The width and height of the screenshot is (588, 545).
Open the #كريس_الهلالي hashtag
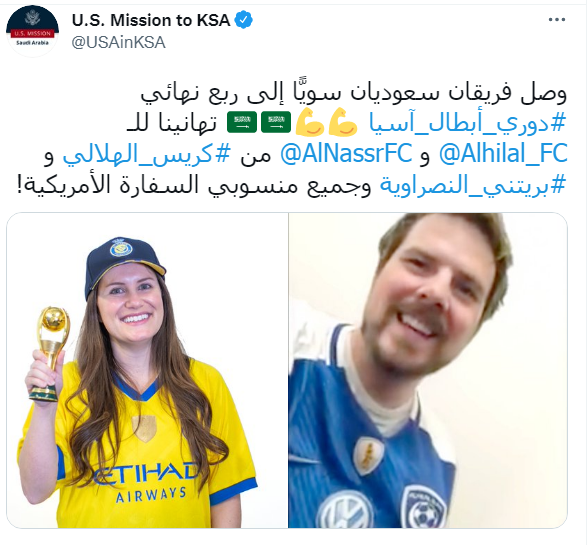(146, 155)
